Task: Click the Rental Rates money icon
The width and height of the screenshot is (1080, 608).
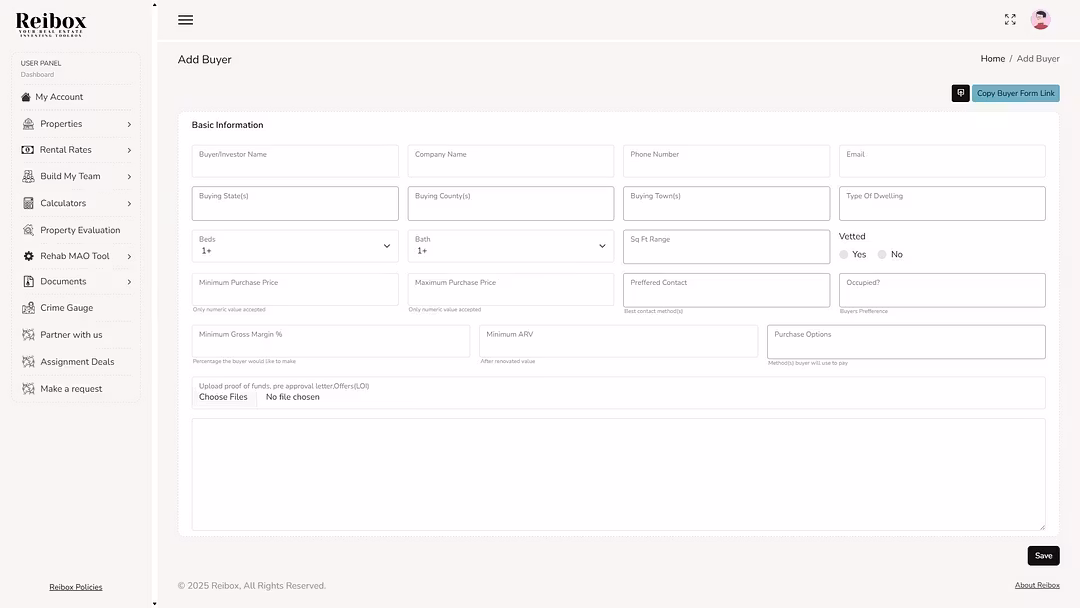Action: click(28, 149)
